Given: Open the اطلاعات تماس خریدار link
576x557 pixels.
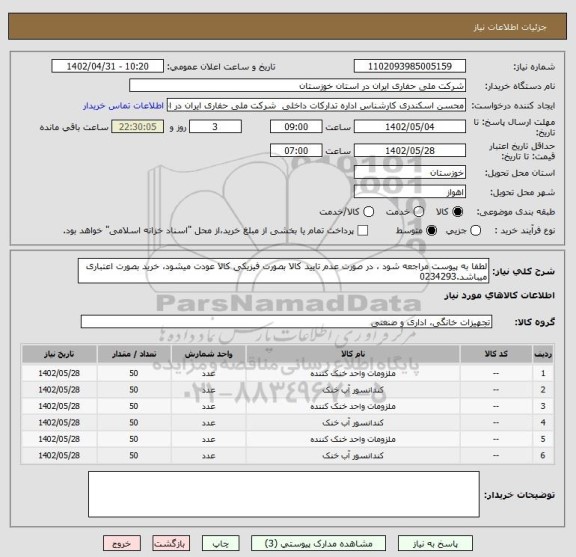Looking at the screenshot, I should click(x=123, y=106).
